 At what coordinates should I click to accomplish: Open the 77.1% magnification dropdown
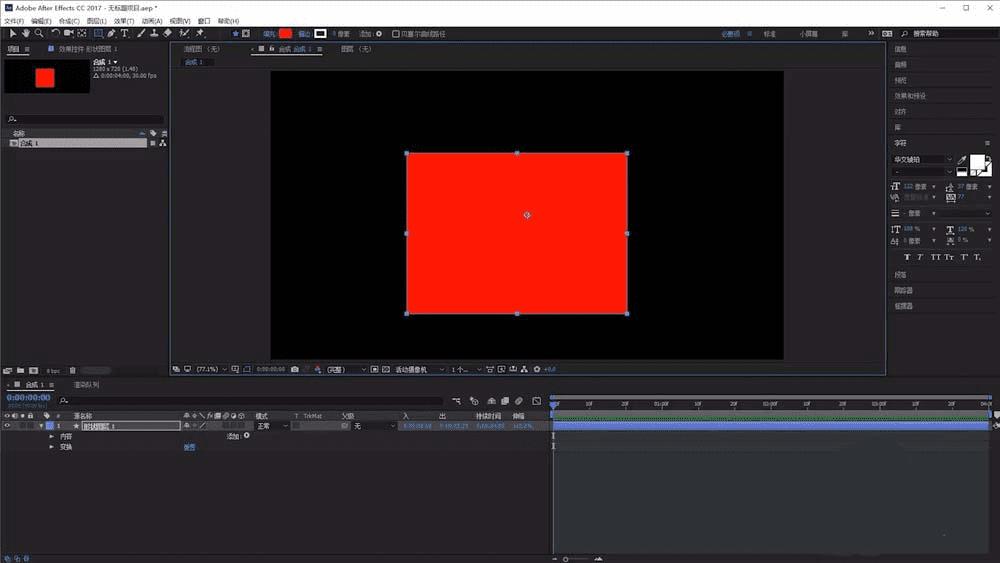point(211,369)
